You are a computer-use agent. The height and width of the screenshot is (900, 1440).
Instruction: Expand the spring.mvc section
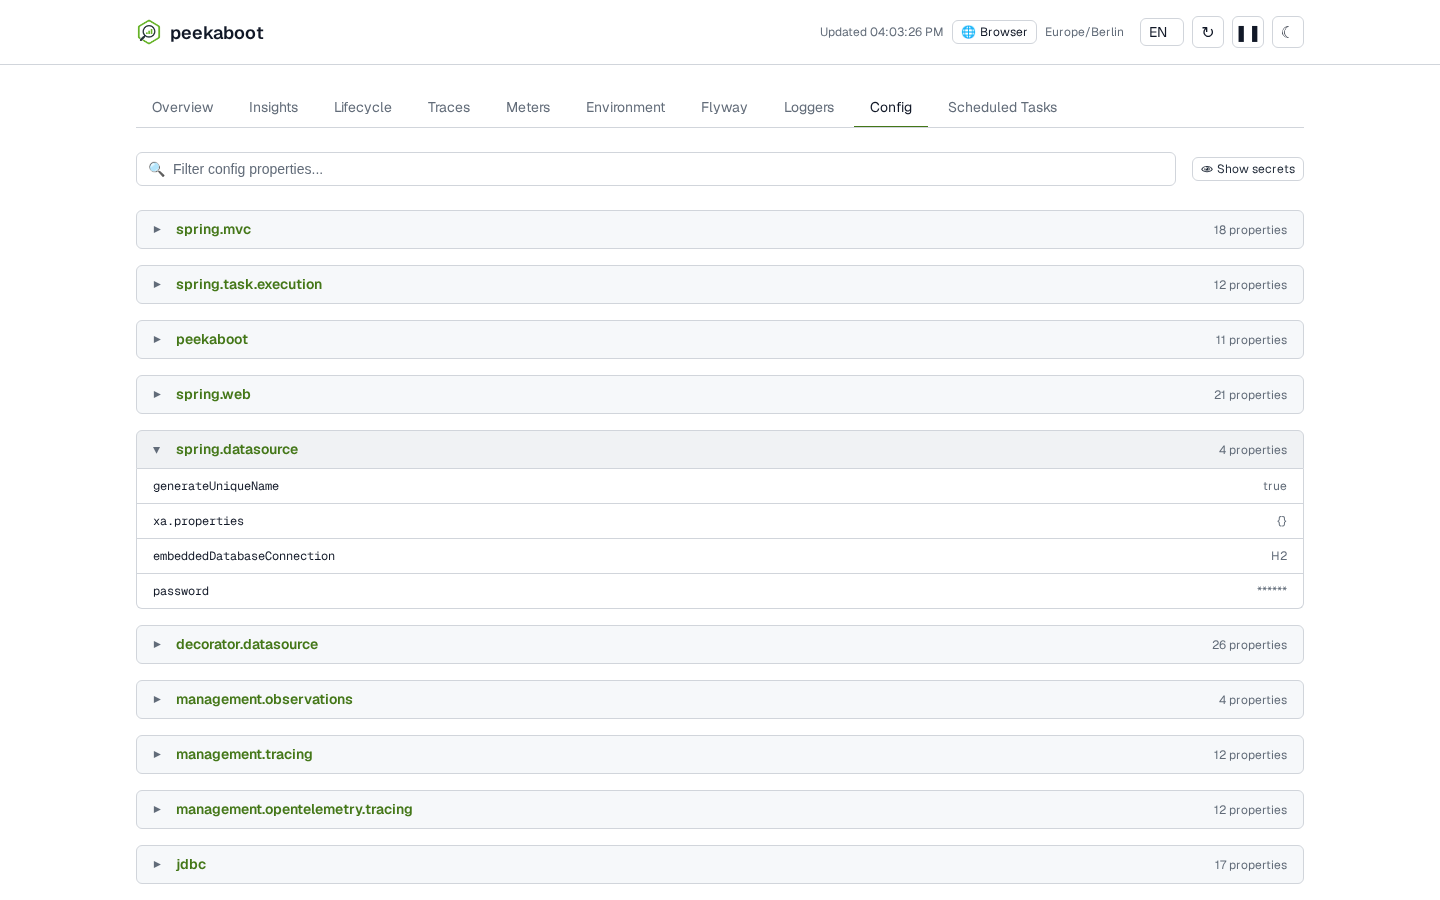coord(720,229)
